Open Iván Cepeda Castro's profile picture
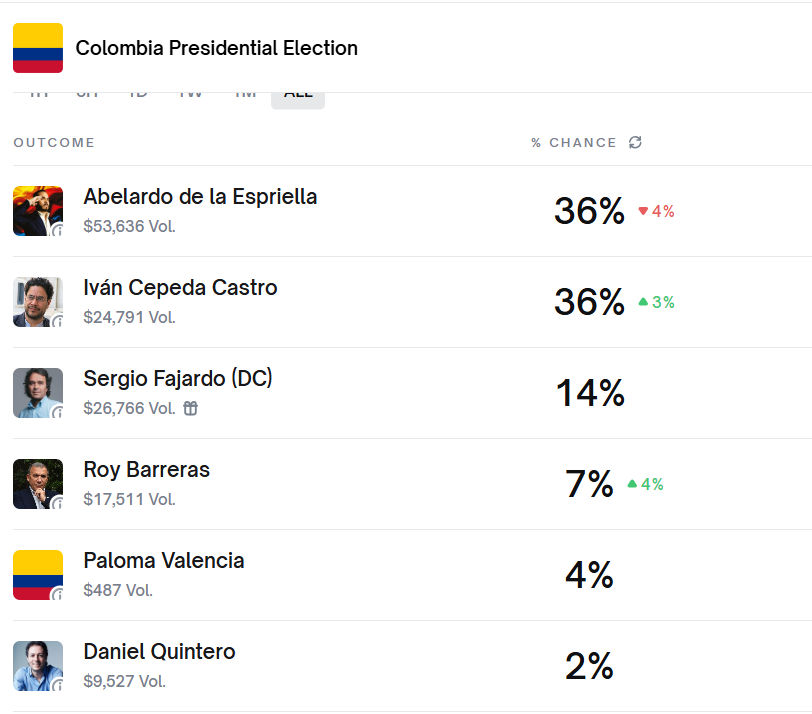Viewport: 812px width, 714px height. 38,302
